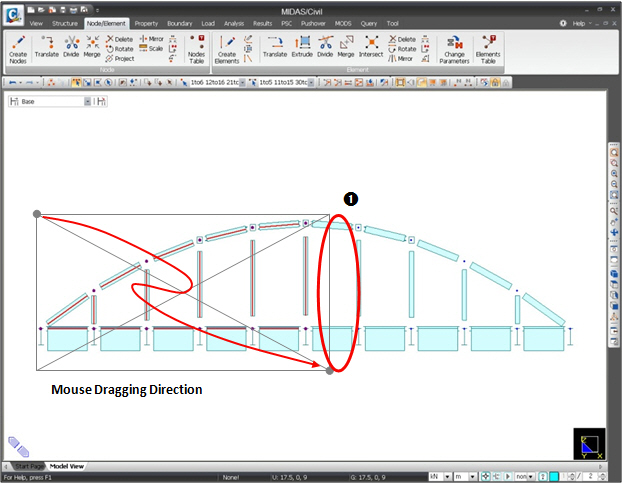Switch to the Start Page tab
The width and height of the screenshot is (622, 483).
(x=29, y=467)
